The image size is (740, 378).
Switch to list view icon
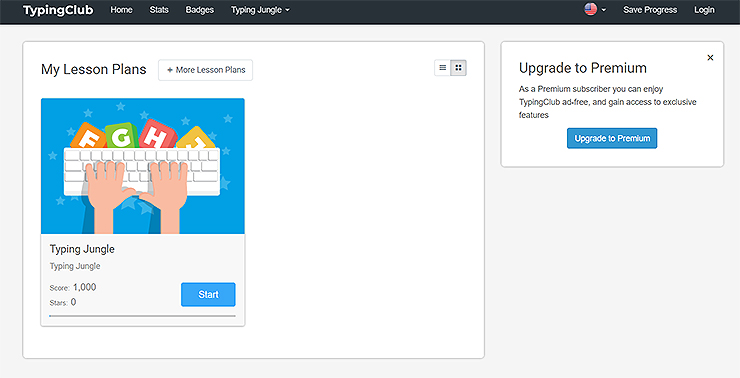point(443,68)
